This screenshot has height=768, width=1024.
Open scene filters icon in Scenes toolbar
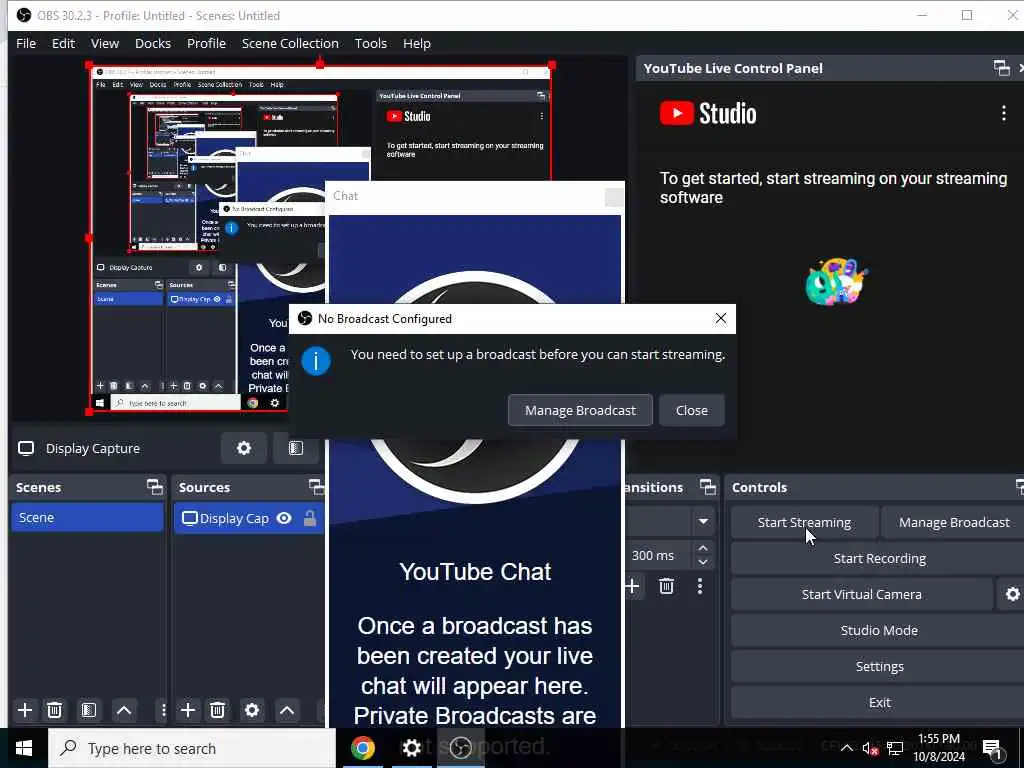[89, 710]
